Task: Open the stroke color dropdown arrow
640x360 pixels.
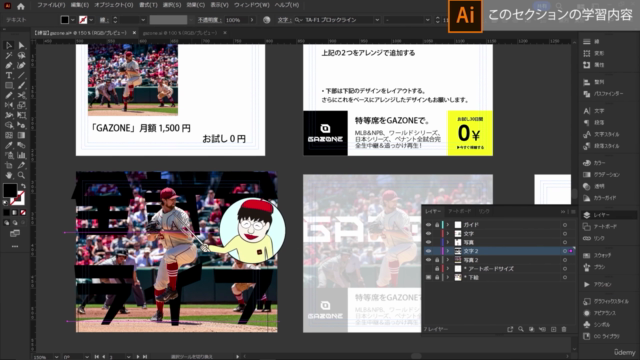Action: (x=91, y=20)
